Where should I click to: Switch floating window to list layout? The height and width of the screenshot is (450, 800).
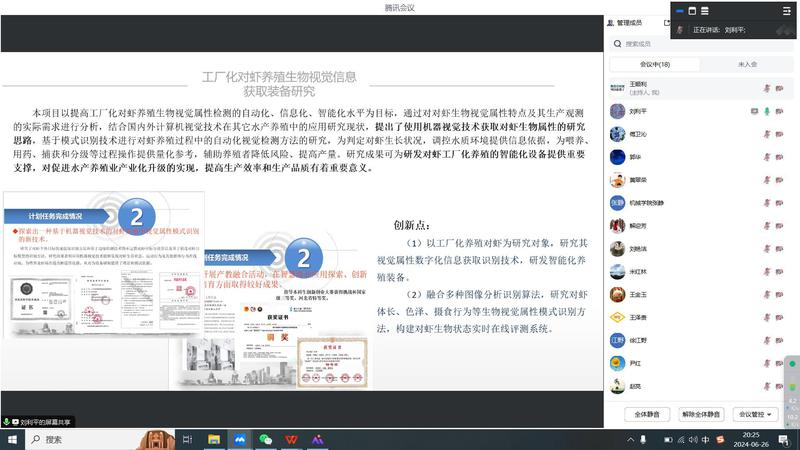tap(705, 9)
